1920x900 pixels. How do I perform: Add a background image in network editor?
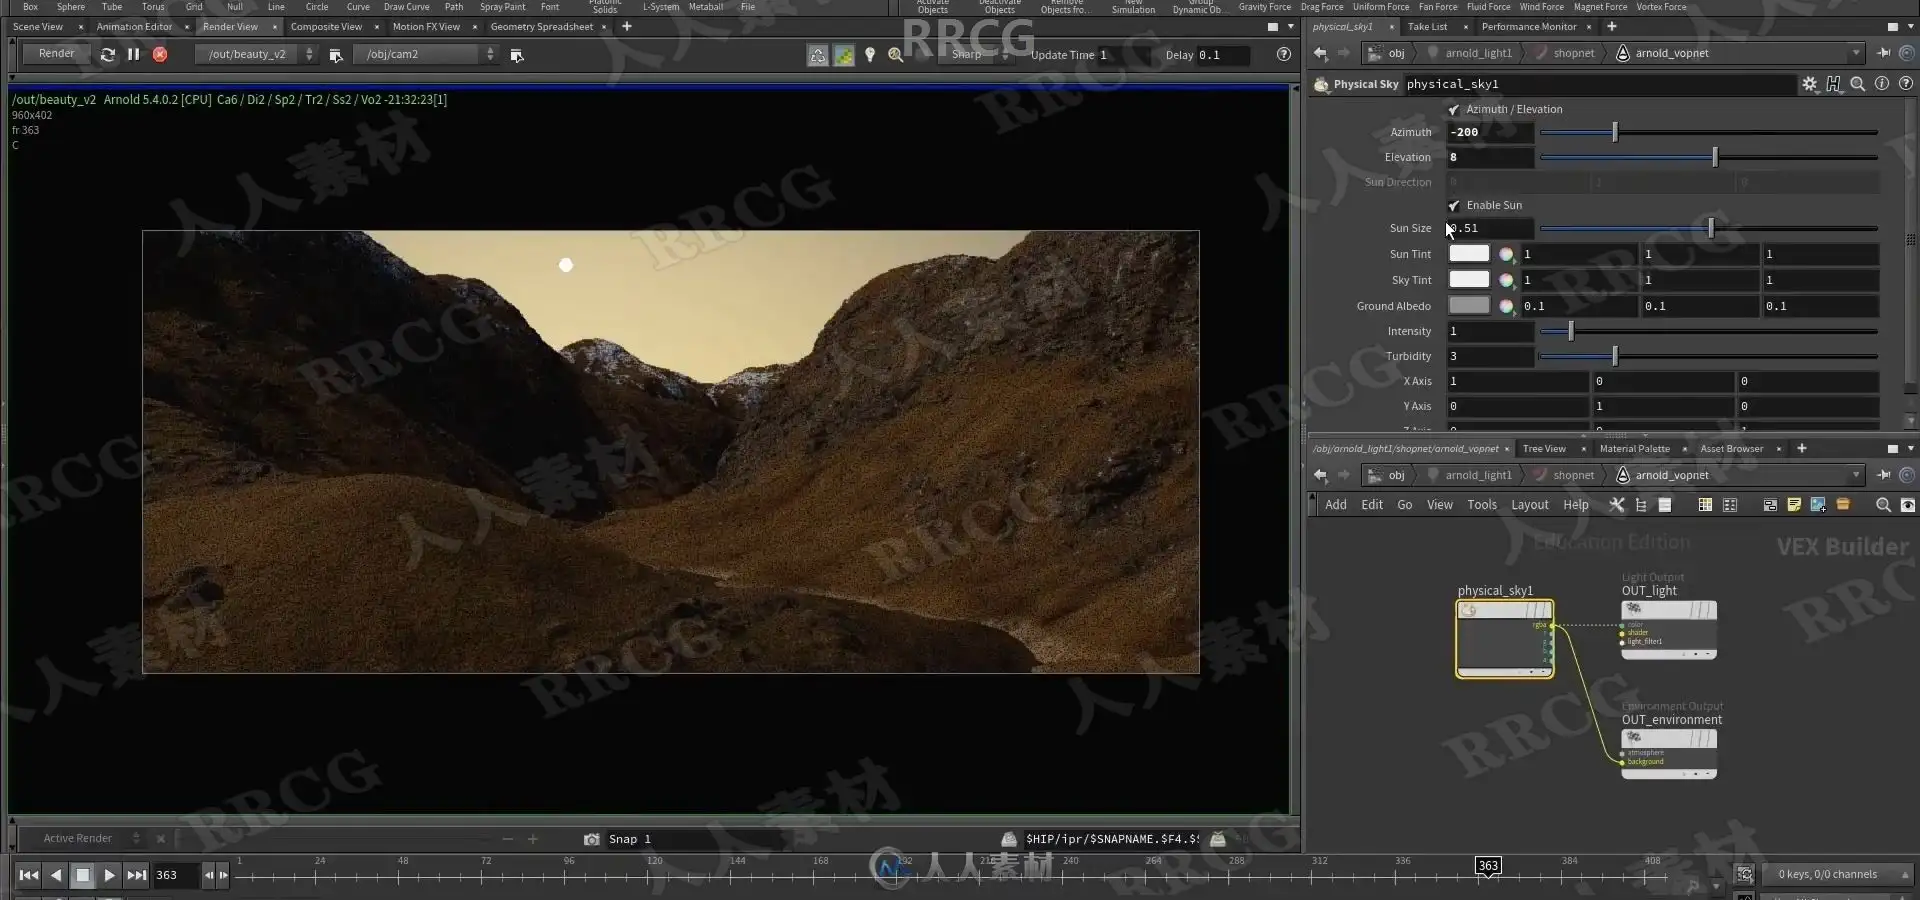pyautogui.click(x=1818, y=505)
